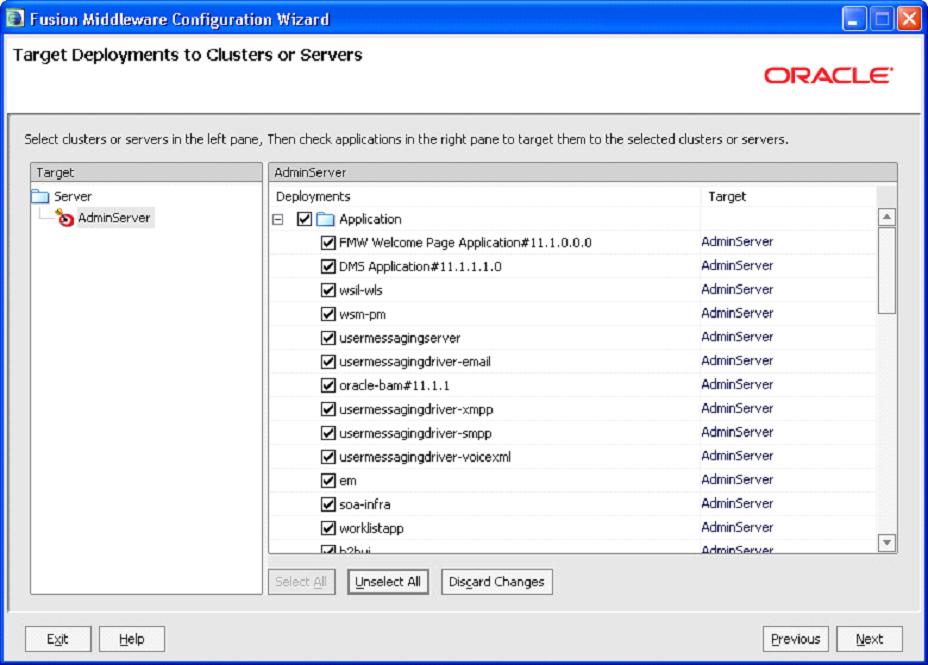The width and height of the screenshot is (928, 665).
Task: Uncheck FMW Welcome Page Application checkbox
Action: pos(328,243)
